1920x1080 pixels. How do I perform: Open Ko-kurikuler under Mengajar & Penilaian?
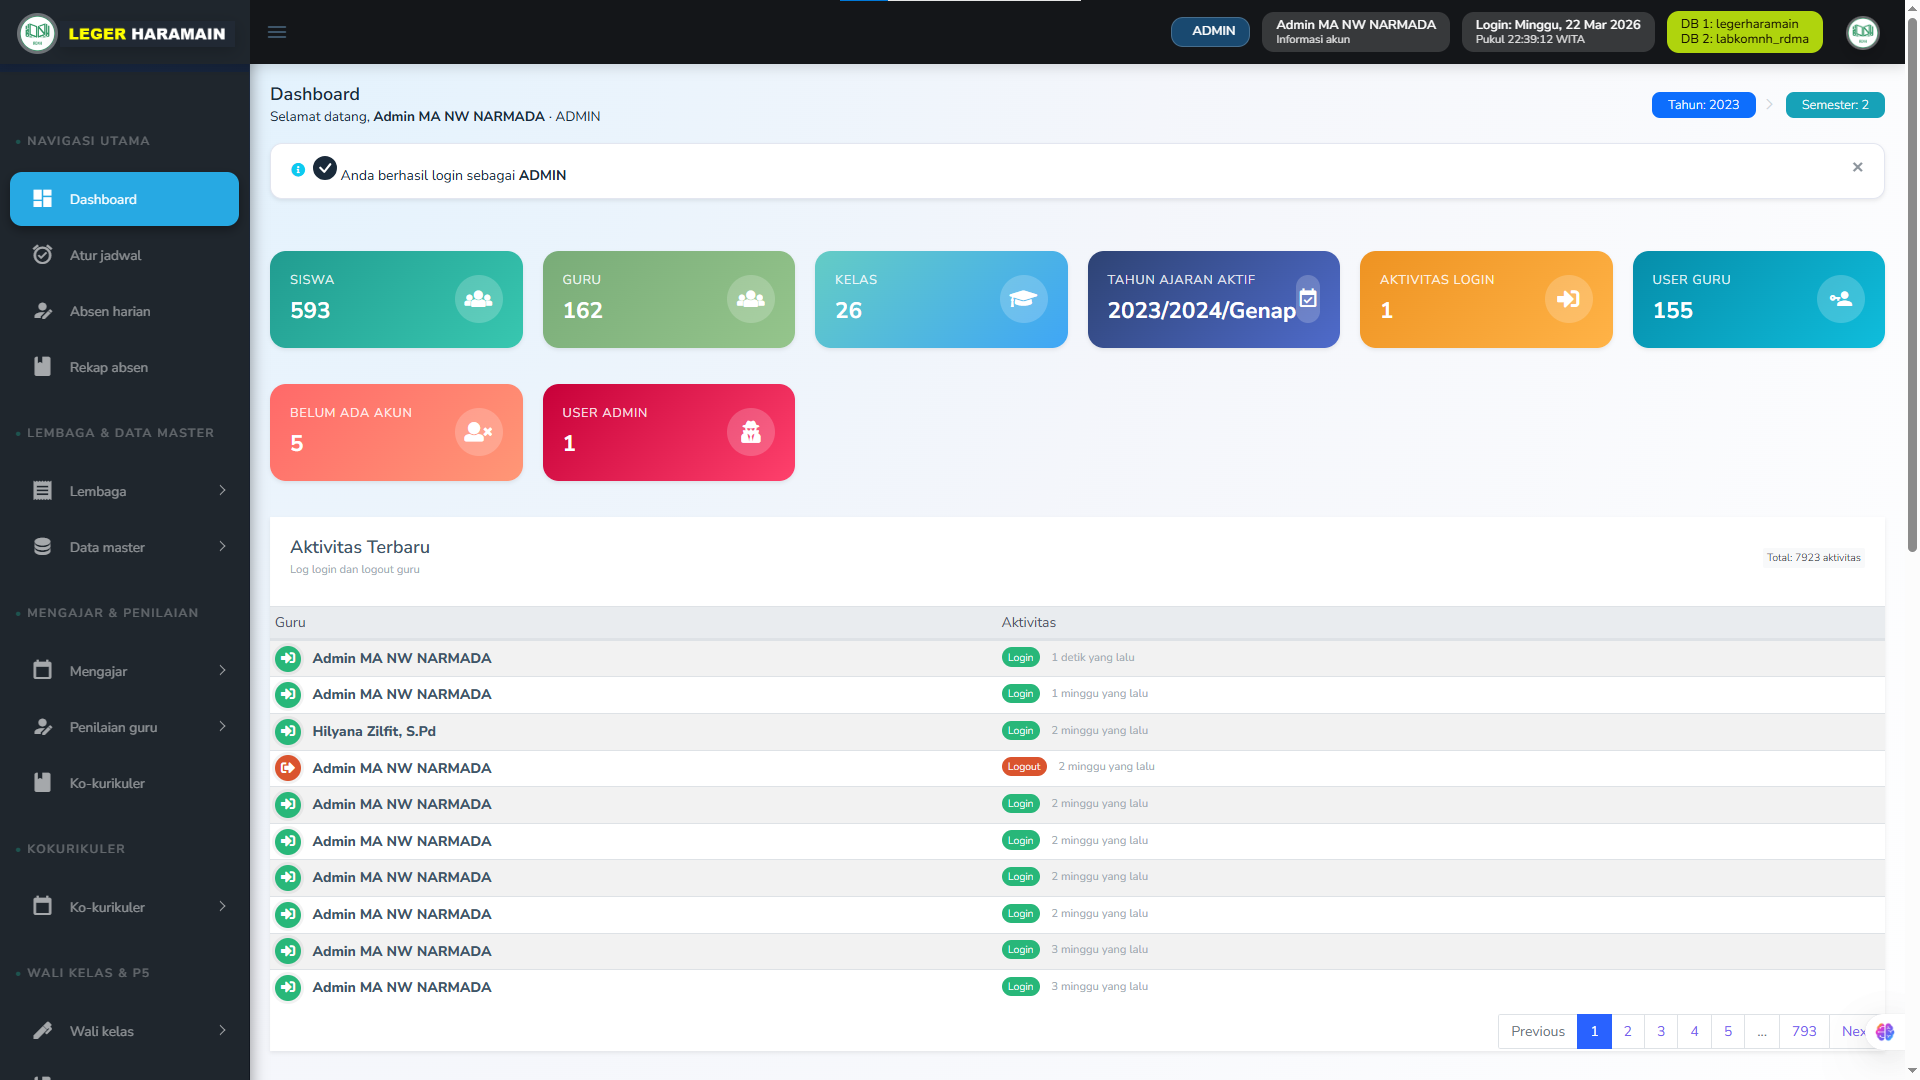tap(124, 783)
